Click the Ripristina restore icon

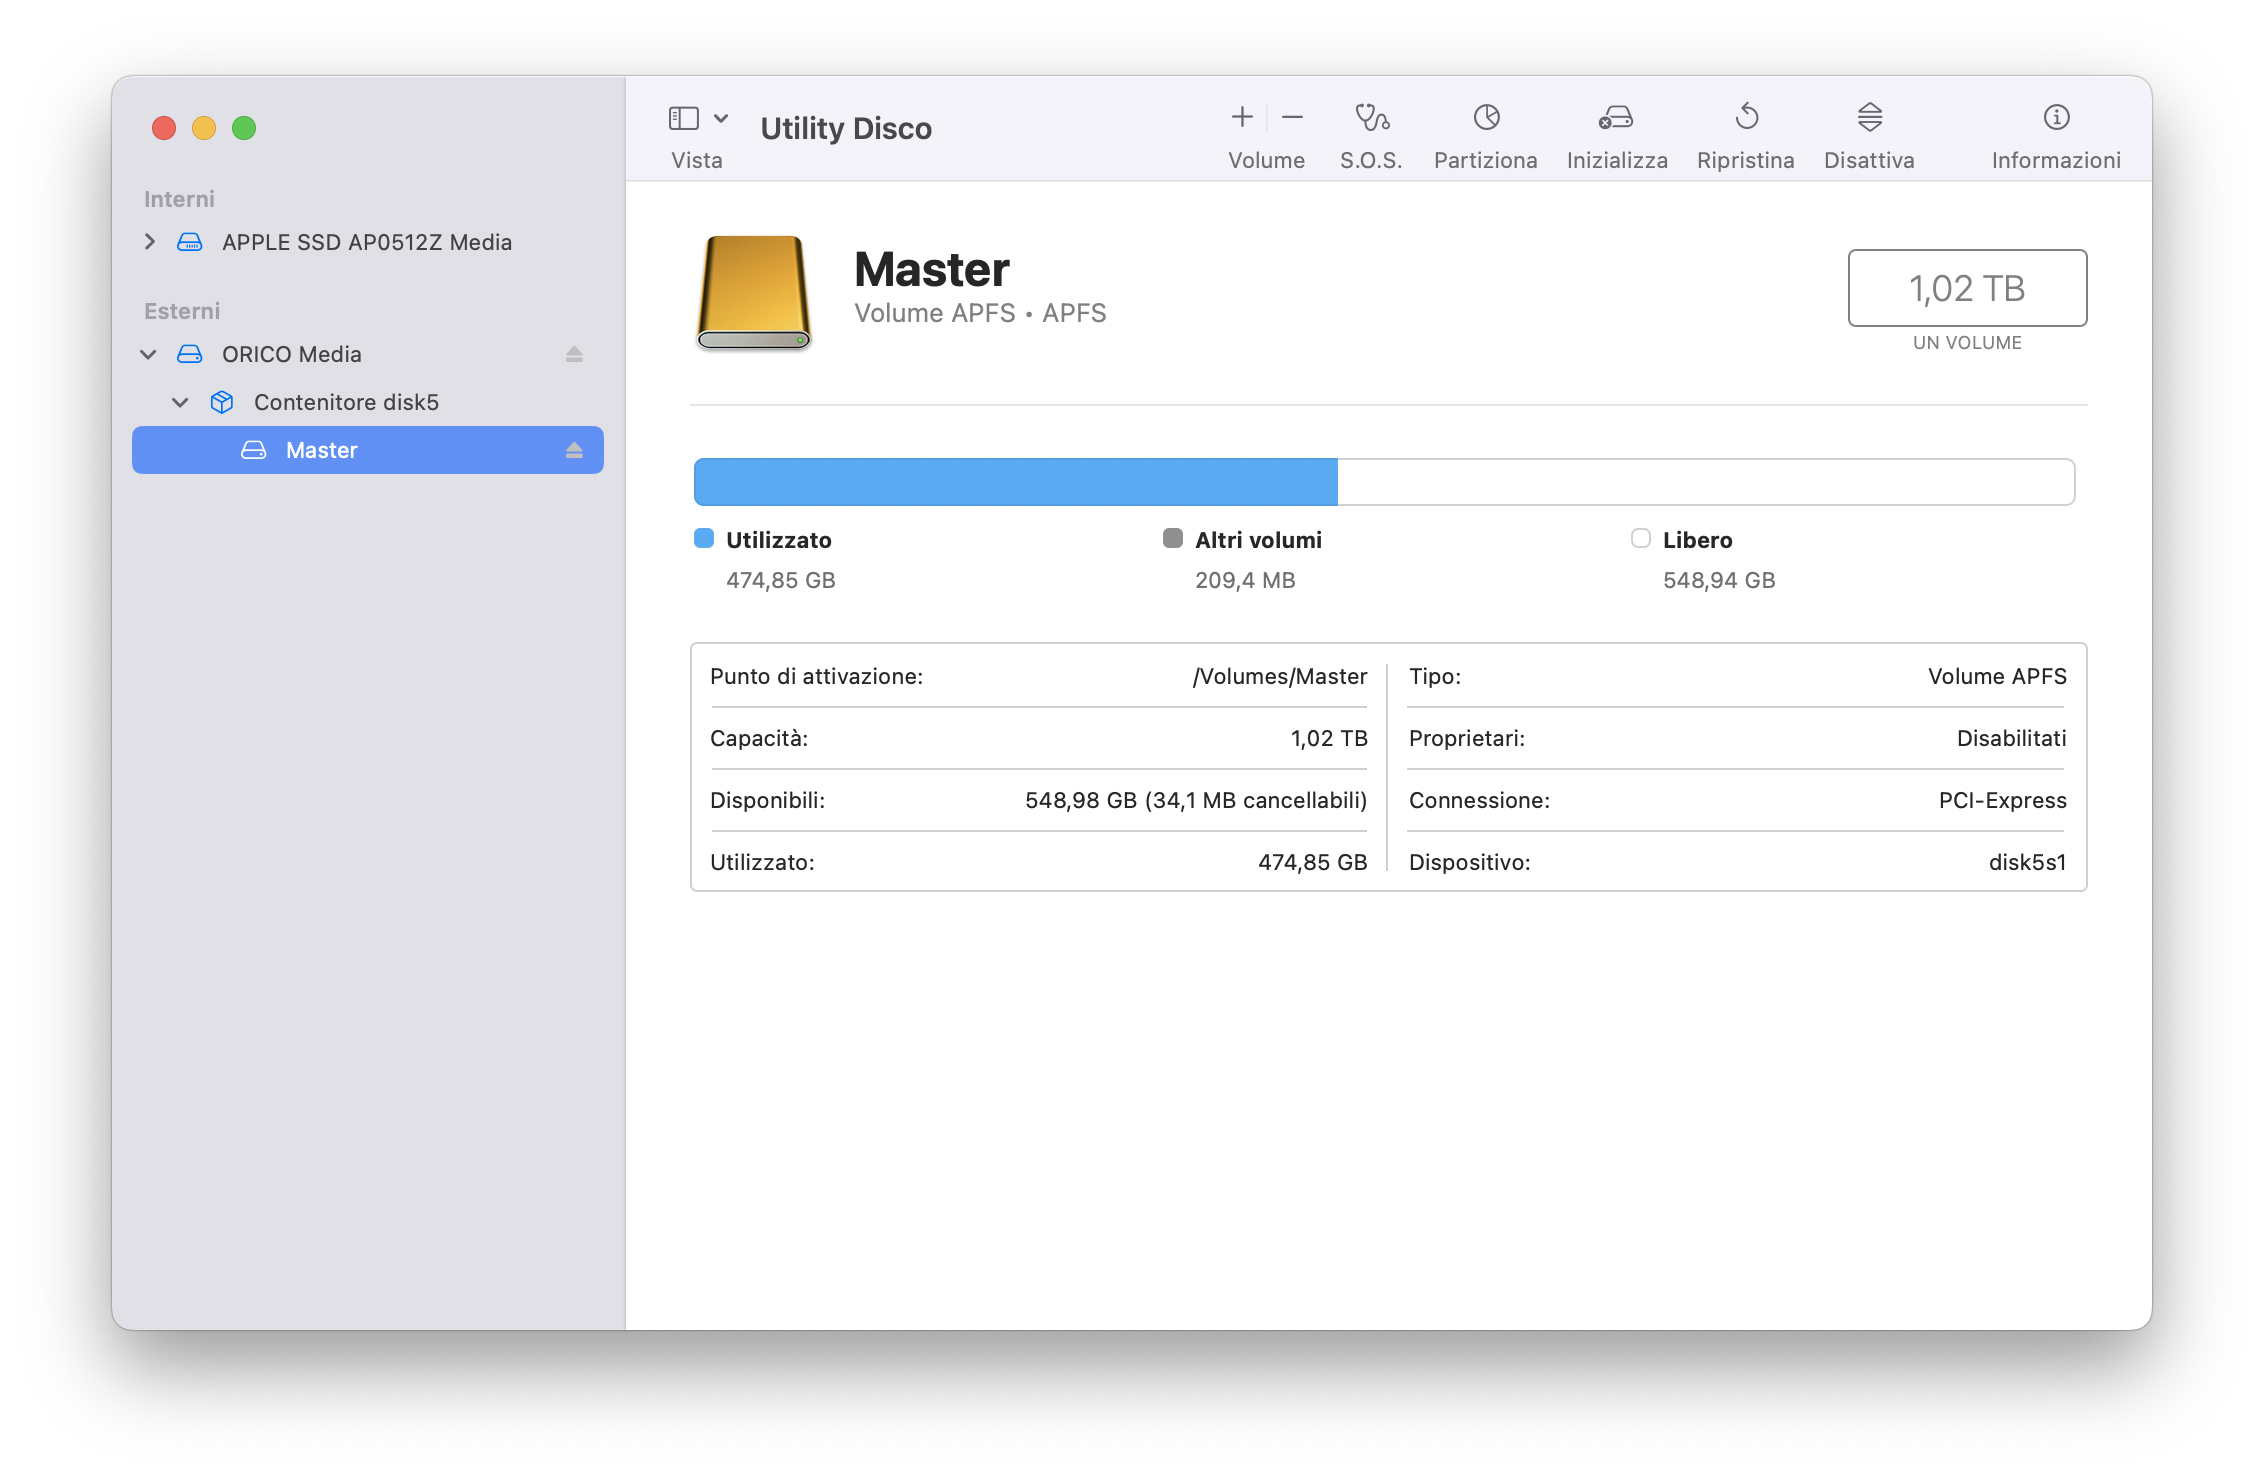[x=1746, y=118]
